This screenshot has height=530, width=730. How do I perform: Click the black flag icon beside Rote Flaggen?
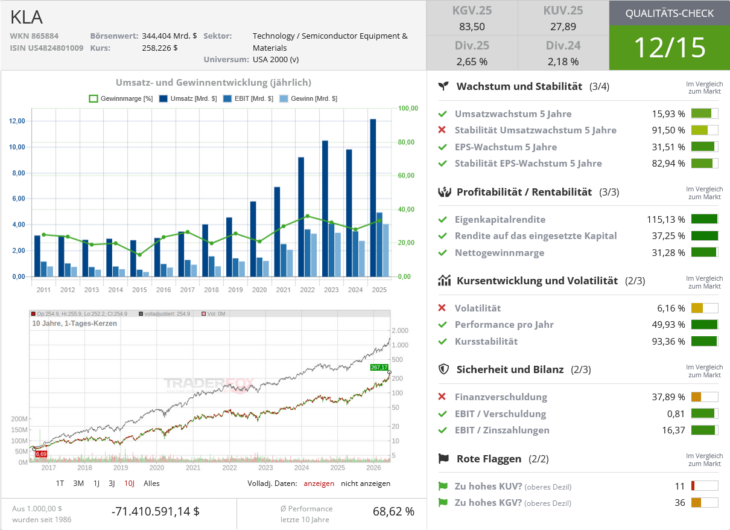click(x=444, y=459)
